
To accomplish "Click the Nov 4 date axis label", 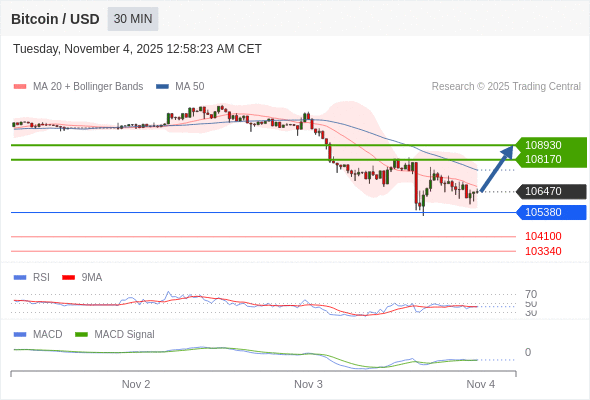I will coord(481,384).
